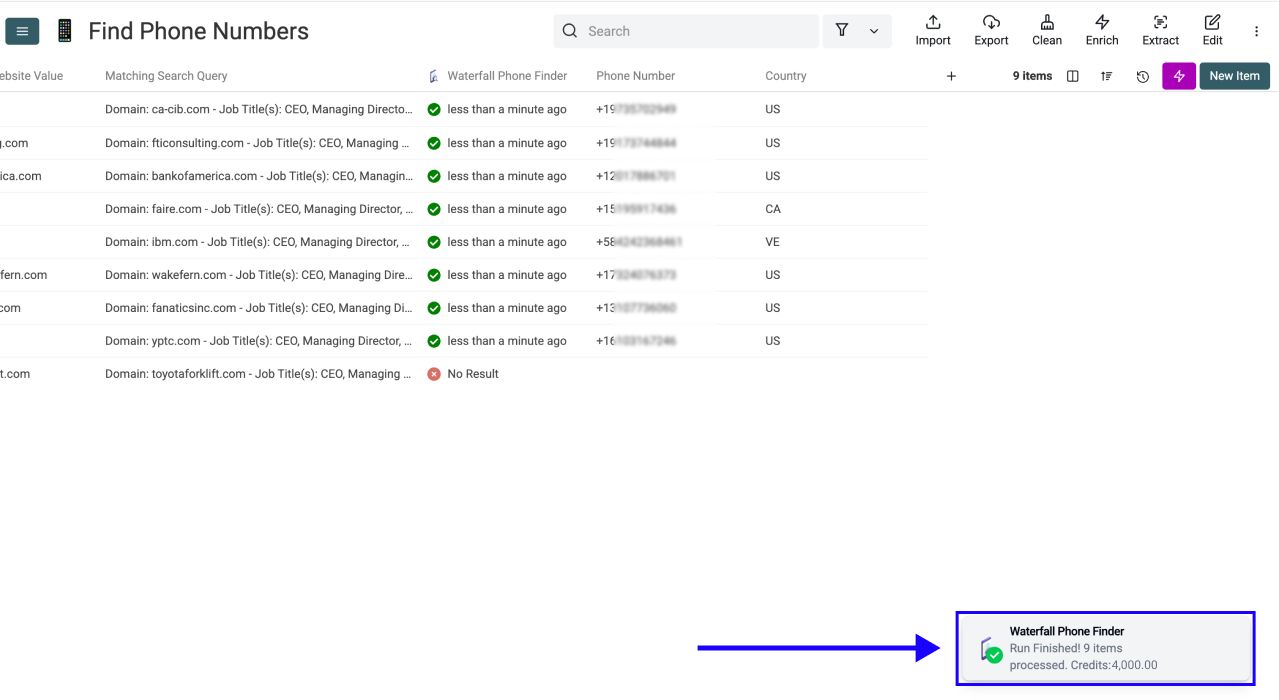Click the filter funnel icon
Viewport: 1279px width, 700px height.
point(842,31)
